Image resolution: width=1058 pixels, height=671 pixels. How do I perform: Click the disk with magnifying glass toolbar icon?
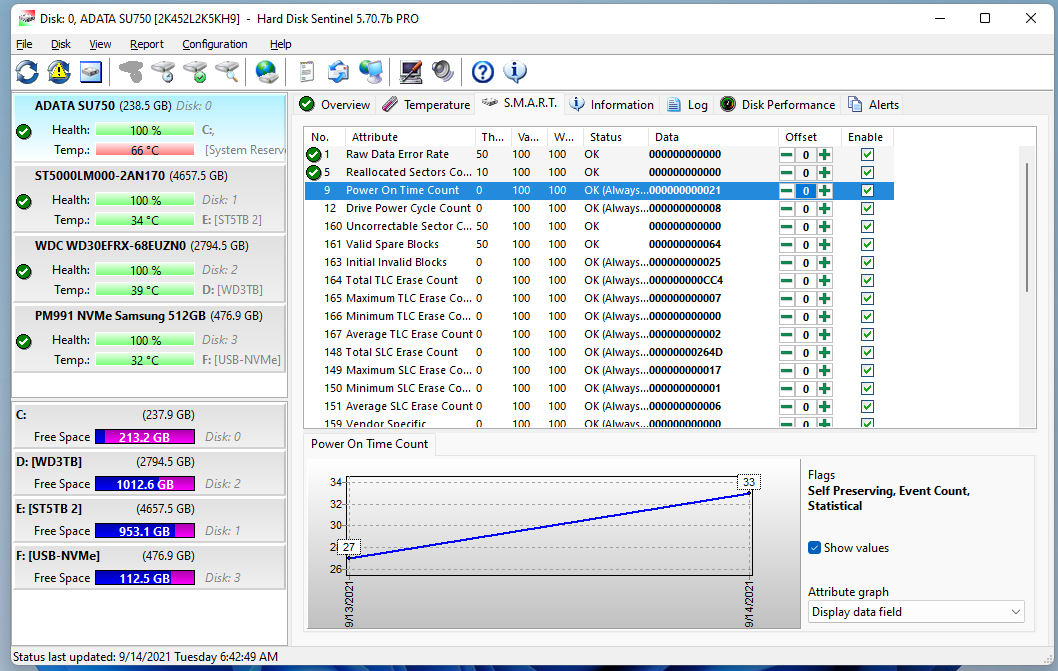227,72
